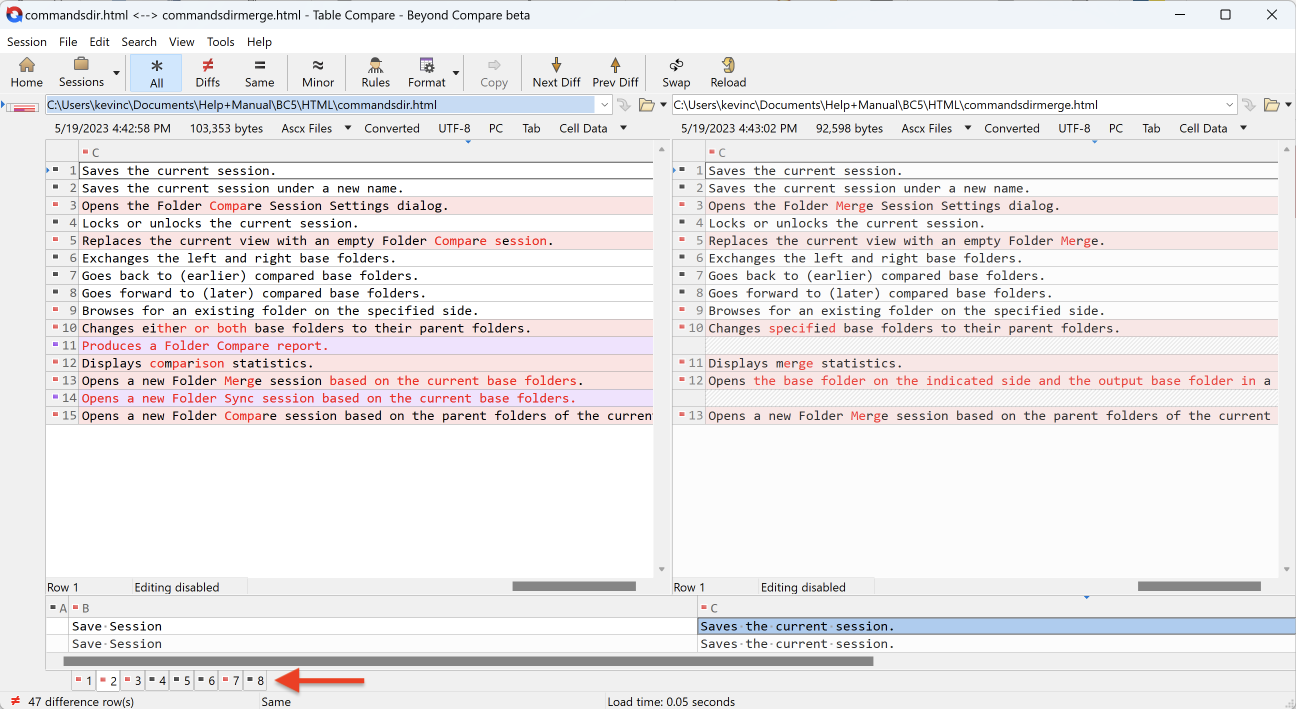Click the detail pane column B header
The image size is (1296, 709).
point(383,608)
